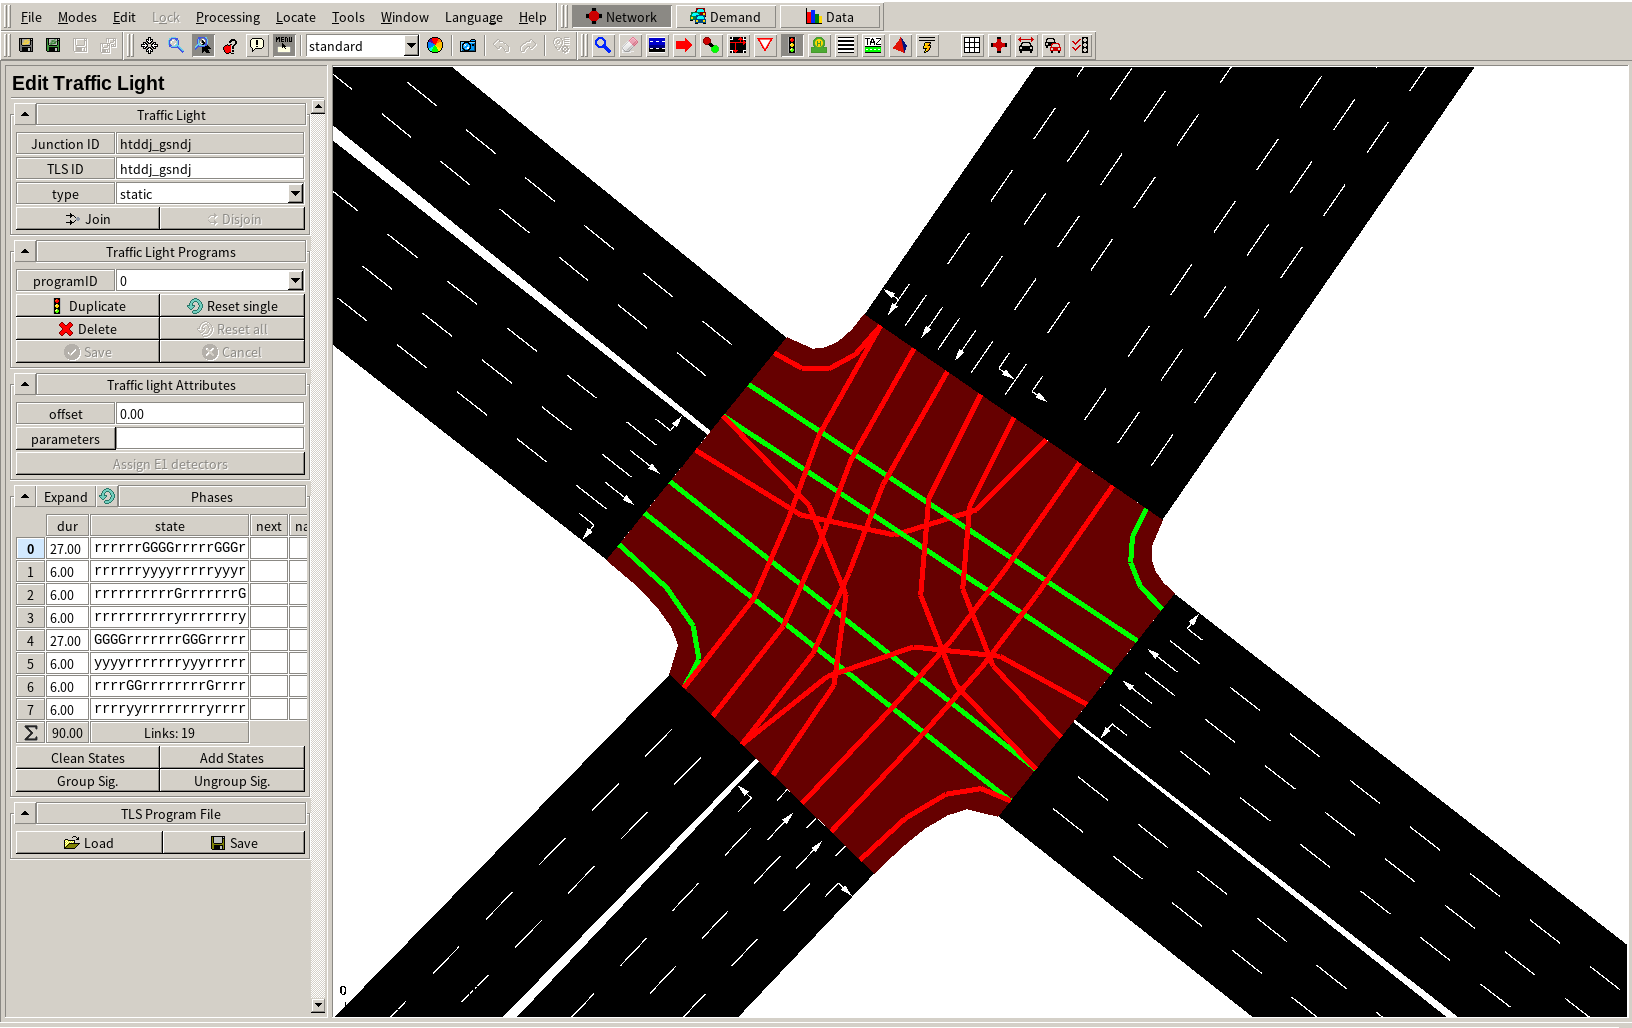Toggle the red cross icon beside the grid toggle
Viewport: 1632px width, 1028px height.
click(999, 45)
